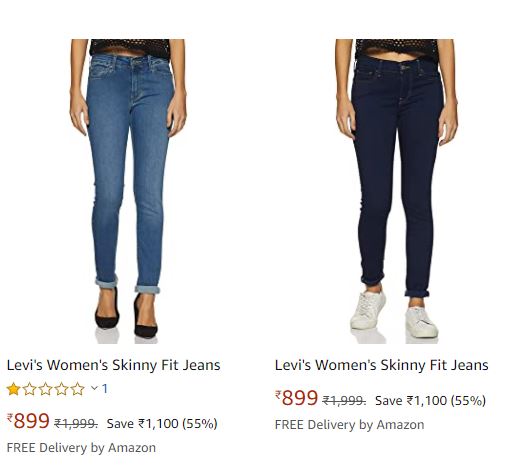514x473 pixels.
Task: Click the white sneakers in the navy jeans photo
Action: point(394,315)
